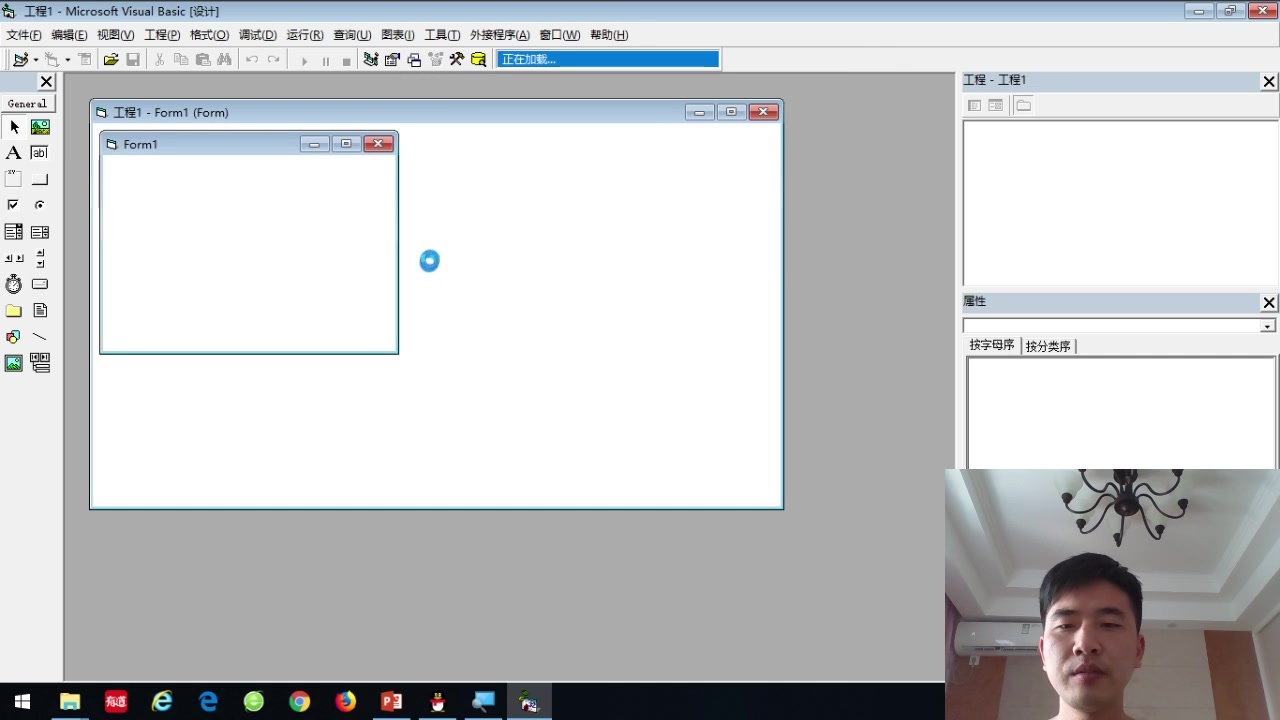Open the 工具(T) menu

[443, 35]
